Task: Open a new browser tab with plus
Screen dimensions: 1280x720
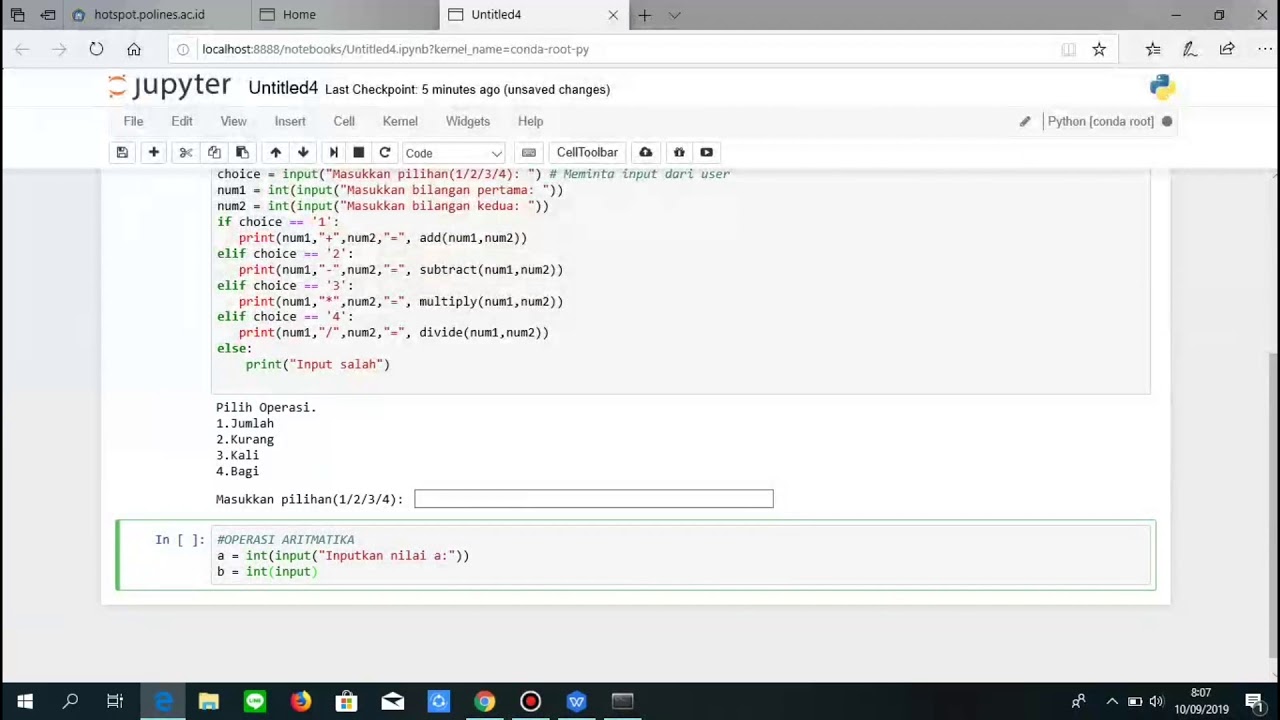Action: click(645, 15)
